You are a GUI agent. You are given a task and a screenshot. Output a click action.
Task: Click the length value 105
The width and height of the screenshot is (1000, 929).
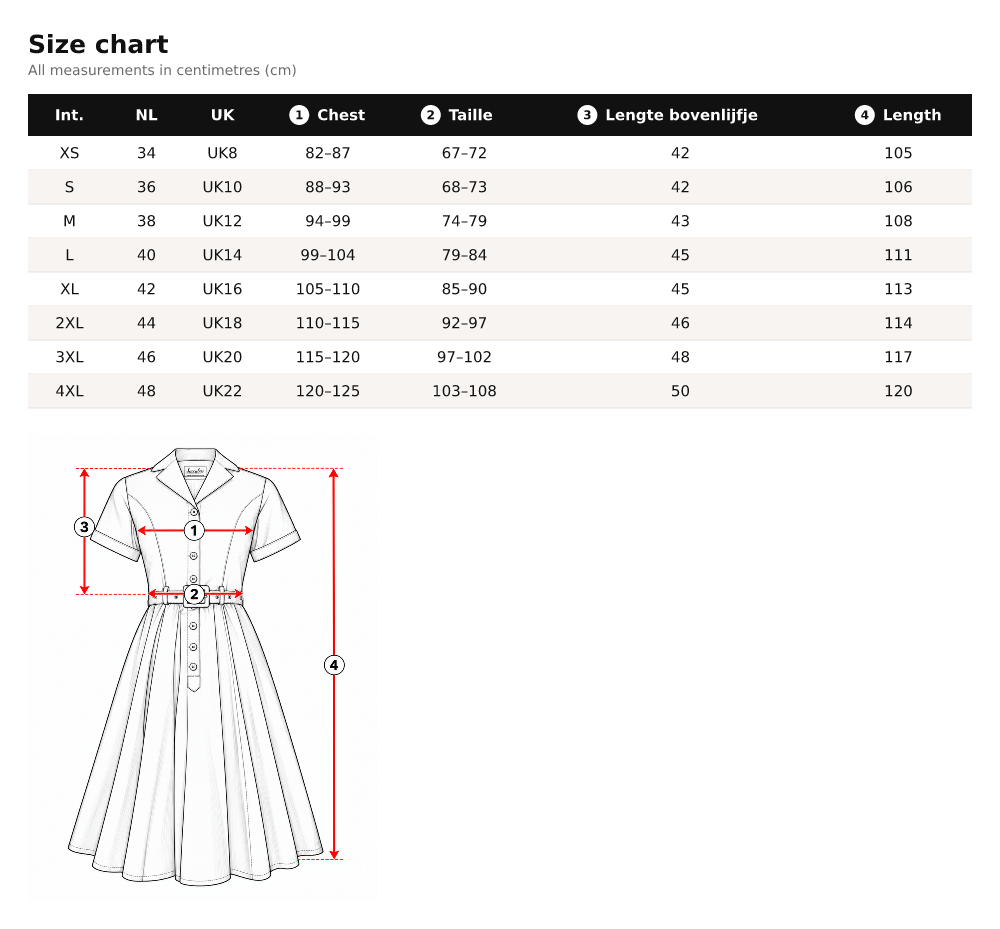click(898, 153)
